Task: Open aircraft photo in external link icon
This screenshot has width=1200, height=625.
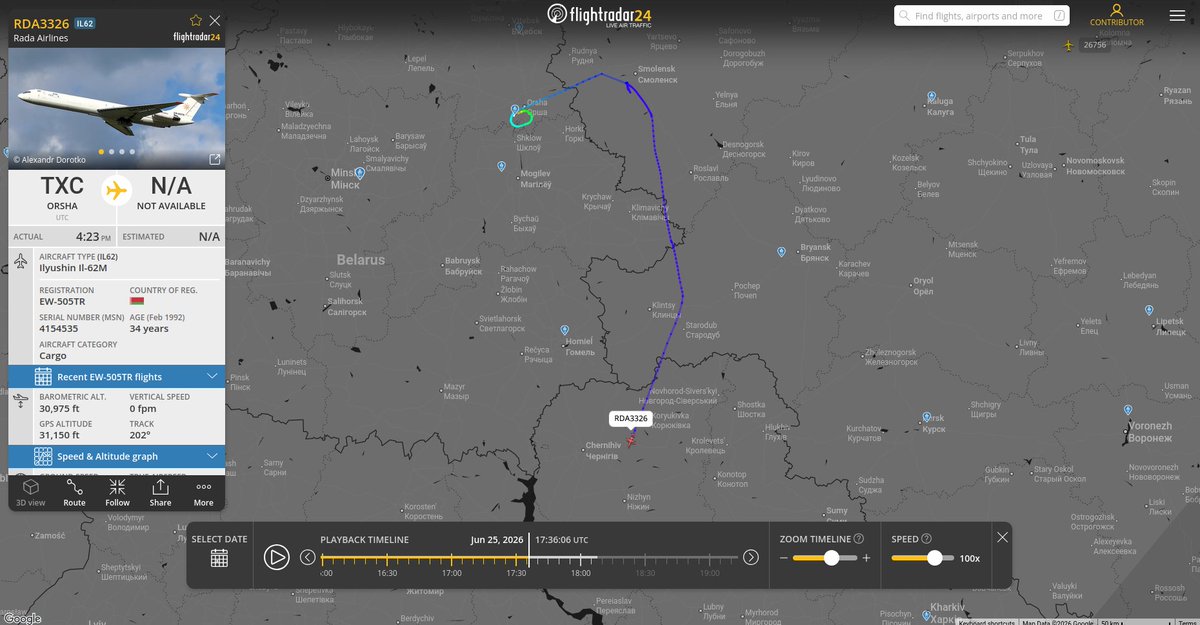Action: (x=215, y=159)
